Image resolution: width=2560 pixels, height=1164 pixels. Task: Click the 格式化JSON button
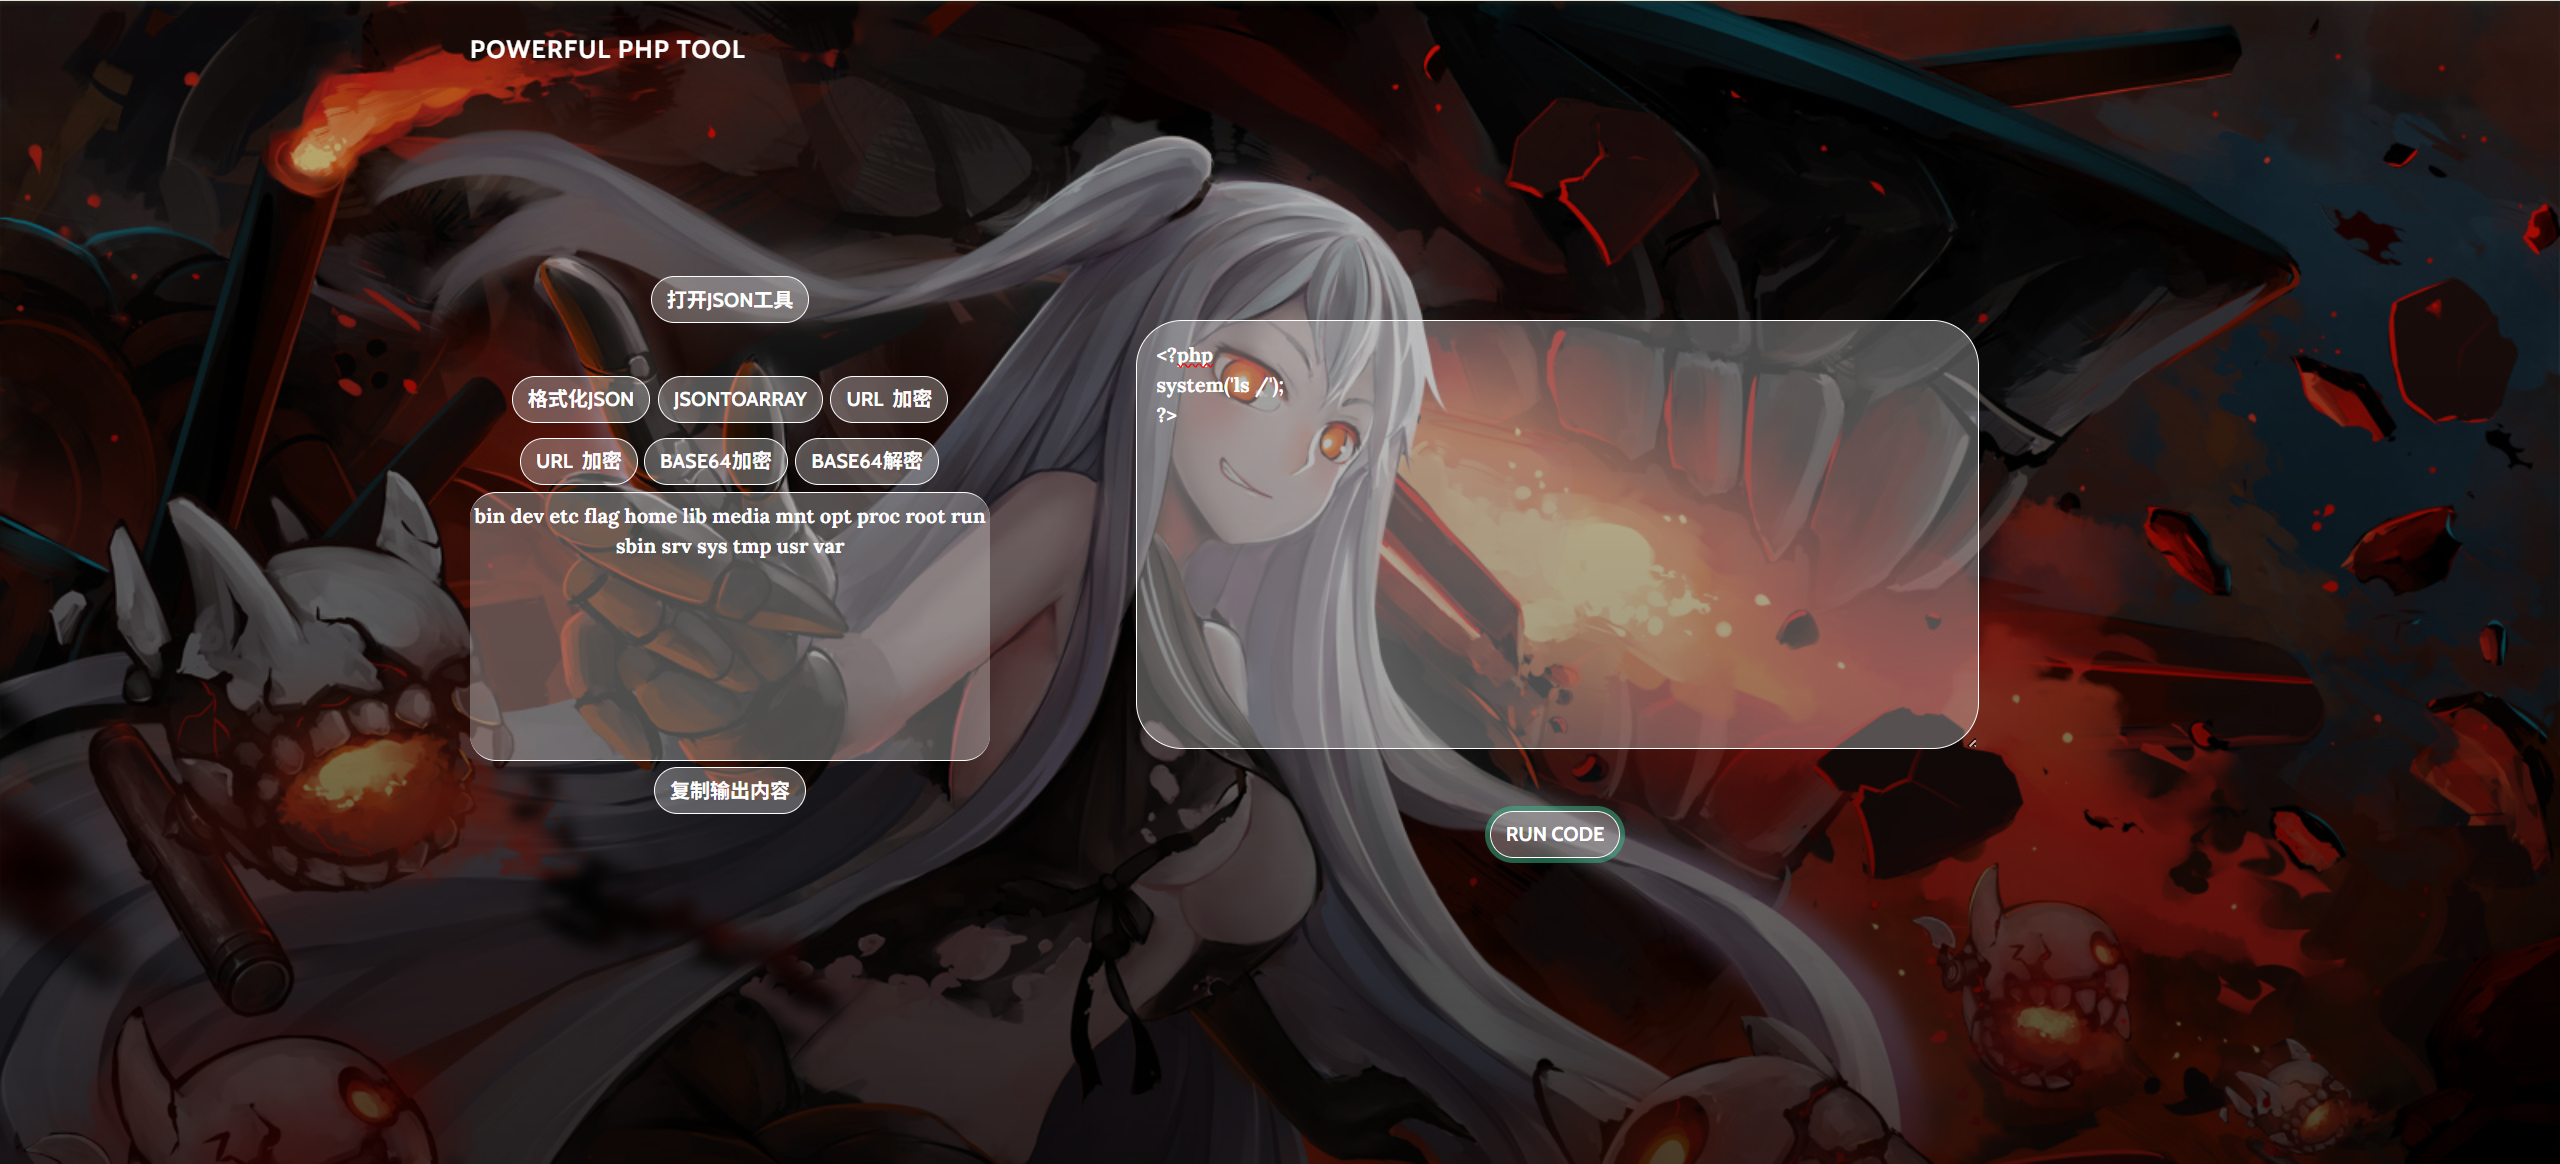coord(580,399)
